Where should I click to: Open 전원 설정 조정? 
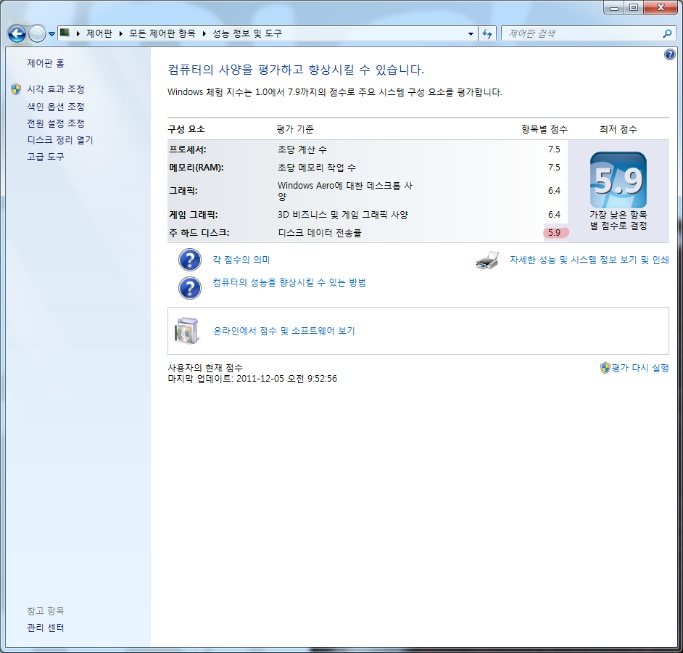coord(56,123)
